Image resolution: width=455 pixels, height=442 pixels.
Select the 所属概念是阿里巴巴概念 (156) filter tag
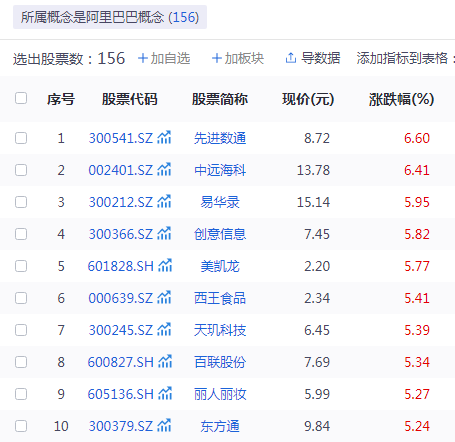point(110,17)
